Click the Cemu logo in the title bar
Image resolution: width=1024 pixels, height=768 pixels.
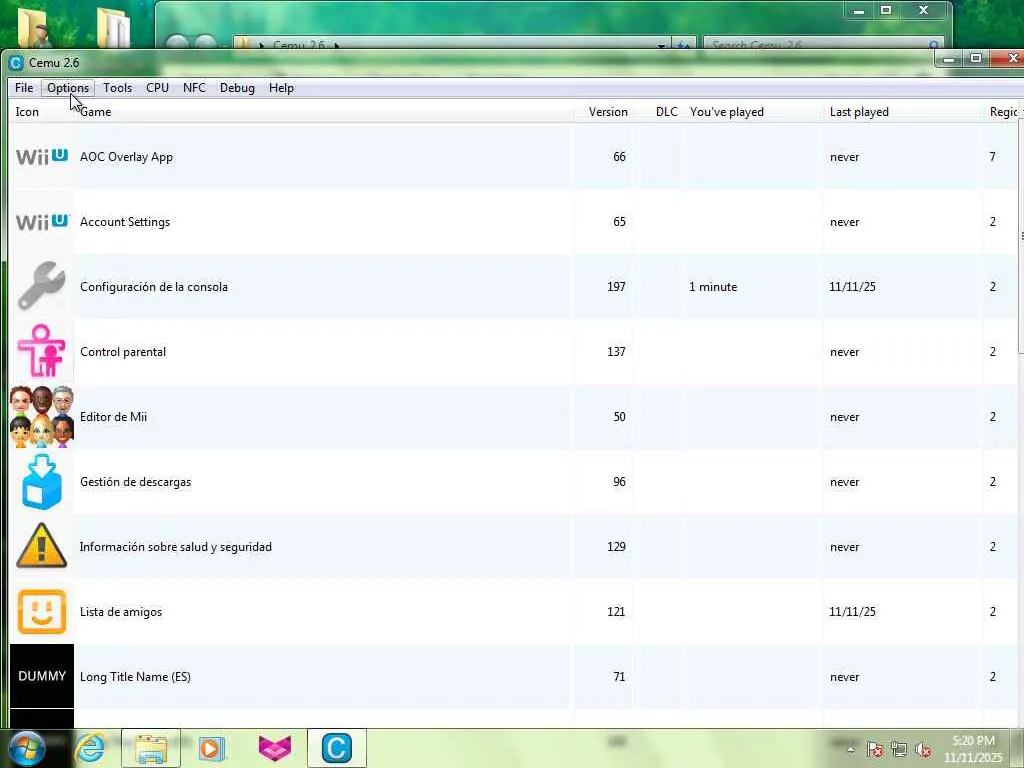point(16,63)
